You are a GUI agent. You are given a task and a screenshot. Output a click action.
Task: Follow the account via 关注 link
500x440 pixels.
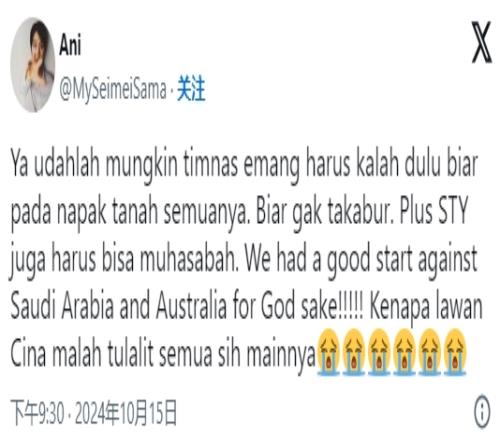[x=191, y=88]
